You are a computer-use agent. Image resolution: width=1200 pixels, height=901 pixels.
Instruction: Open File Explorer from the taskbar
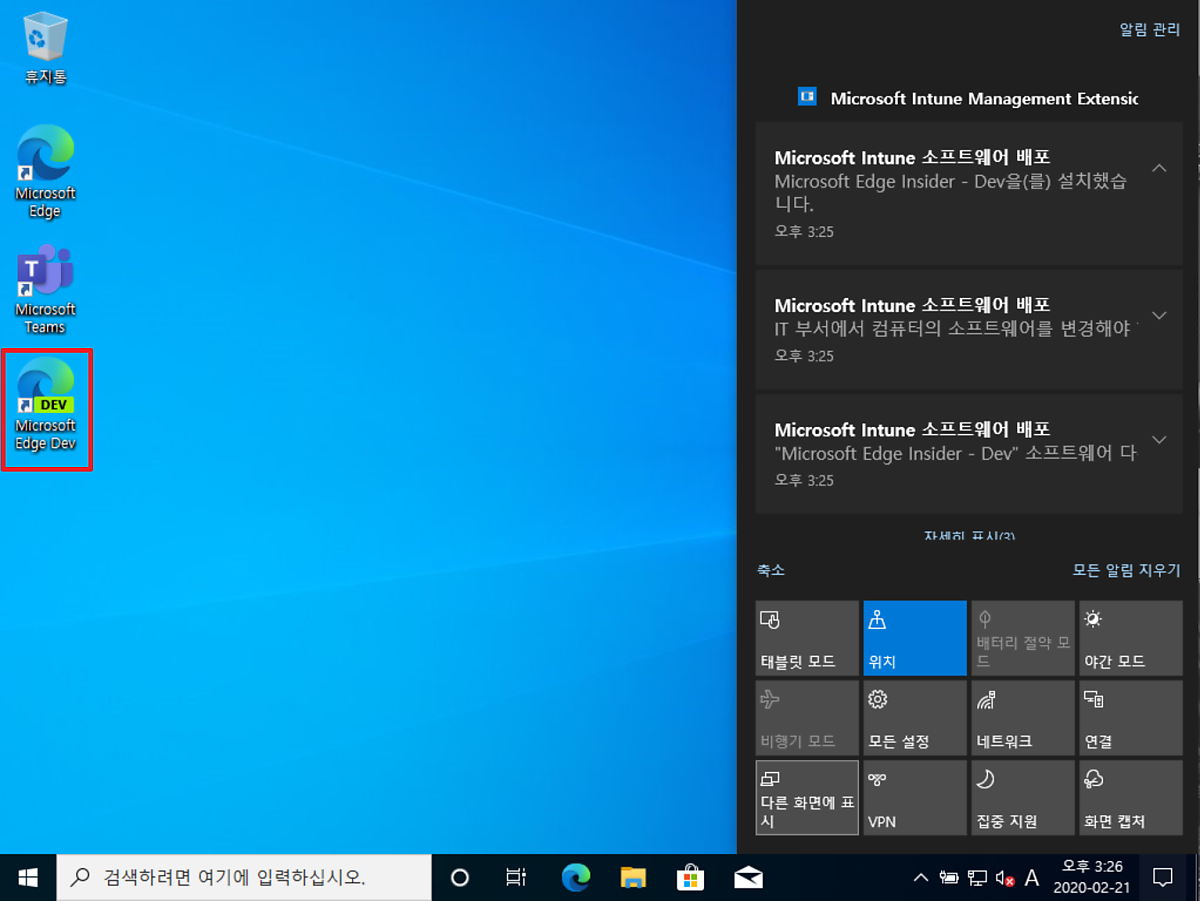[633, 878]
